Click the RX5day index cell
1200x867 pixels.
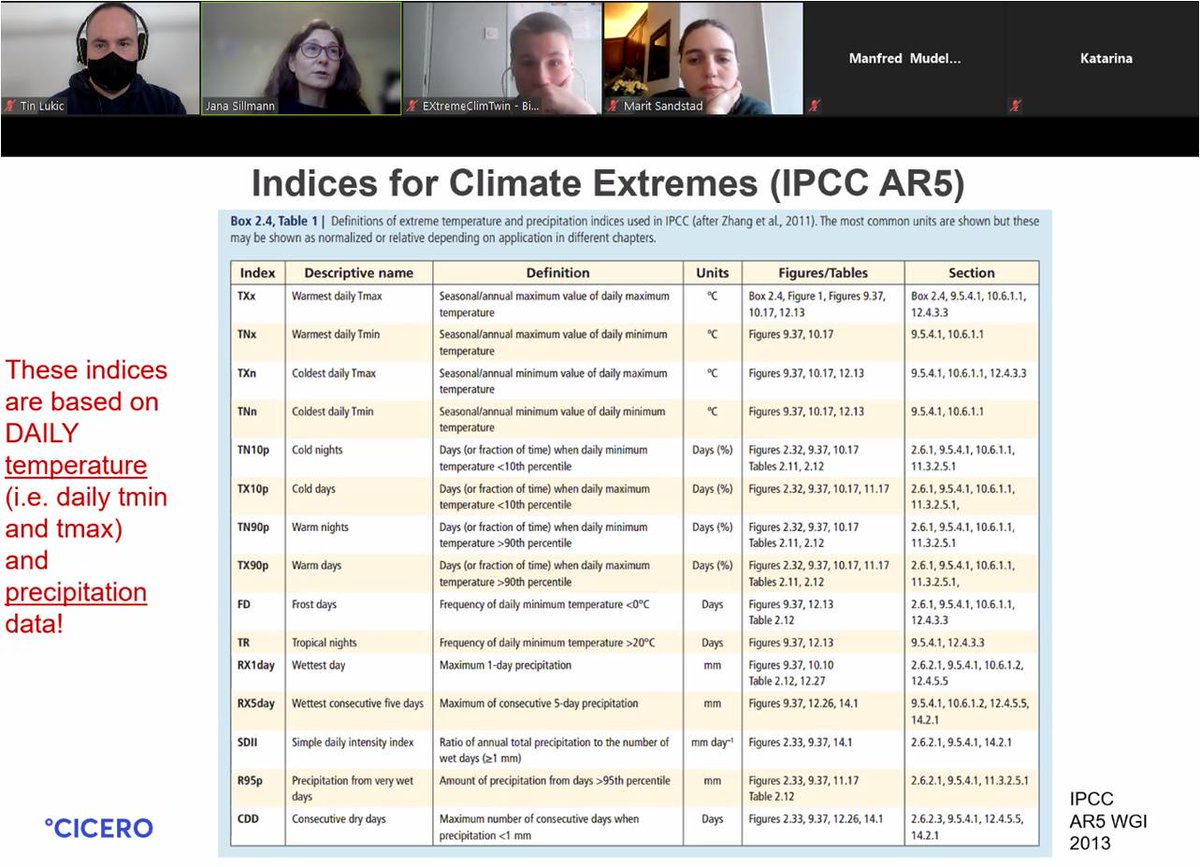point(258,711)
